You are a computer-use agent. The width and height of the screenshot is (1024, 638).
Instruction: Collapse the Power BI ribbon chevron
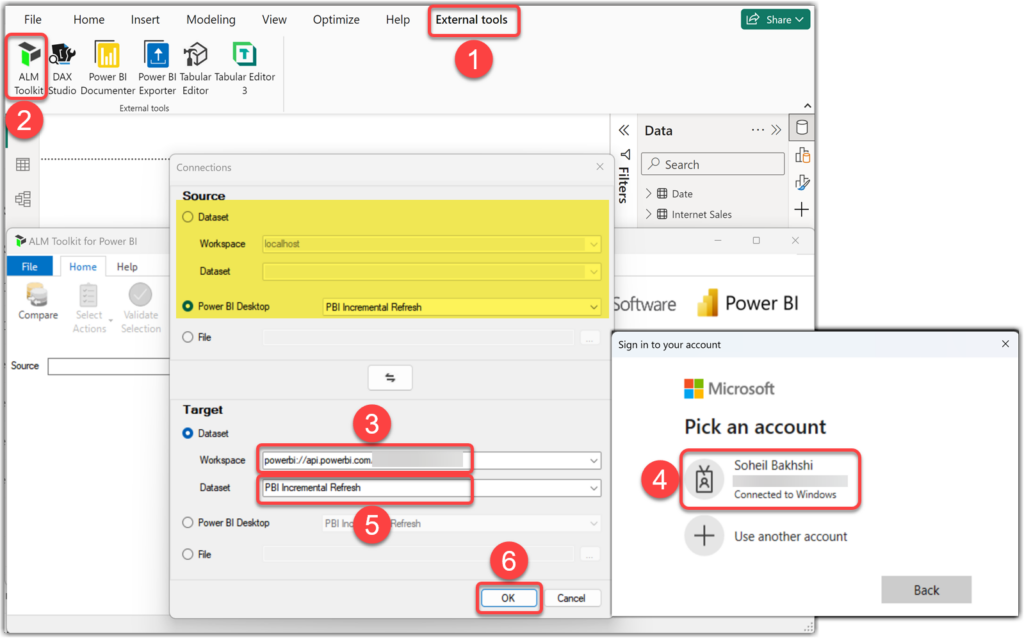(x=808, y=106)
